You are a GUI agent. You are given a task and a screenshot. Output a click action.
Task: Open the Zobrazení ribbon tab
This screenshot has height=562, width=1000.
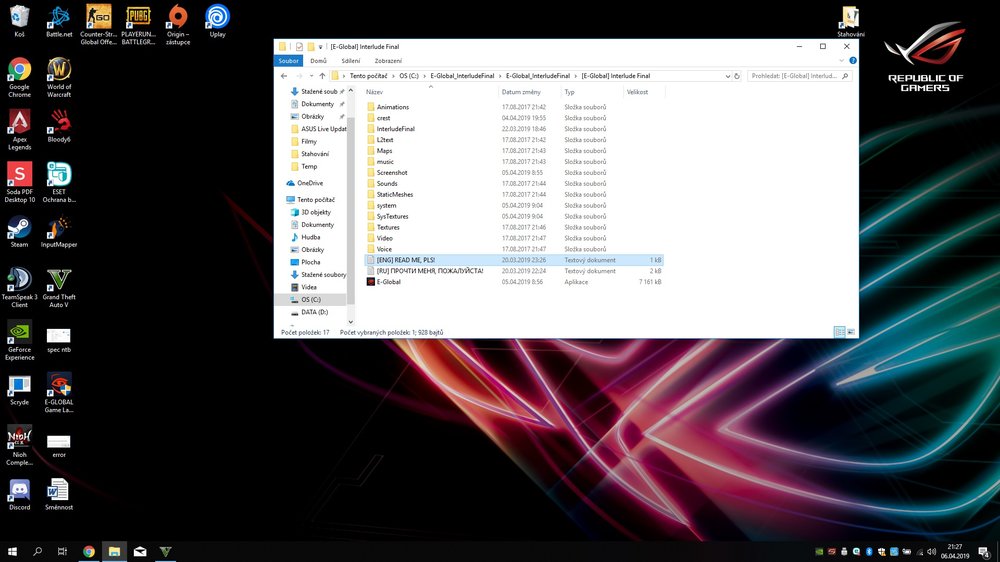(x=388, y=61)
